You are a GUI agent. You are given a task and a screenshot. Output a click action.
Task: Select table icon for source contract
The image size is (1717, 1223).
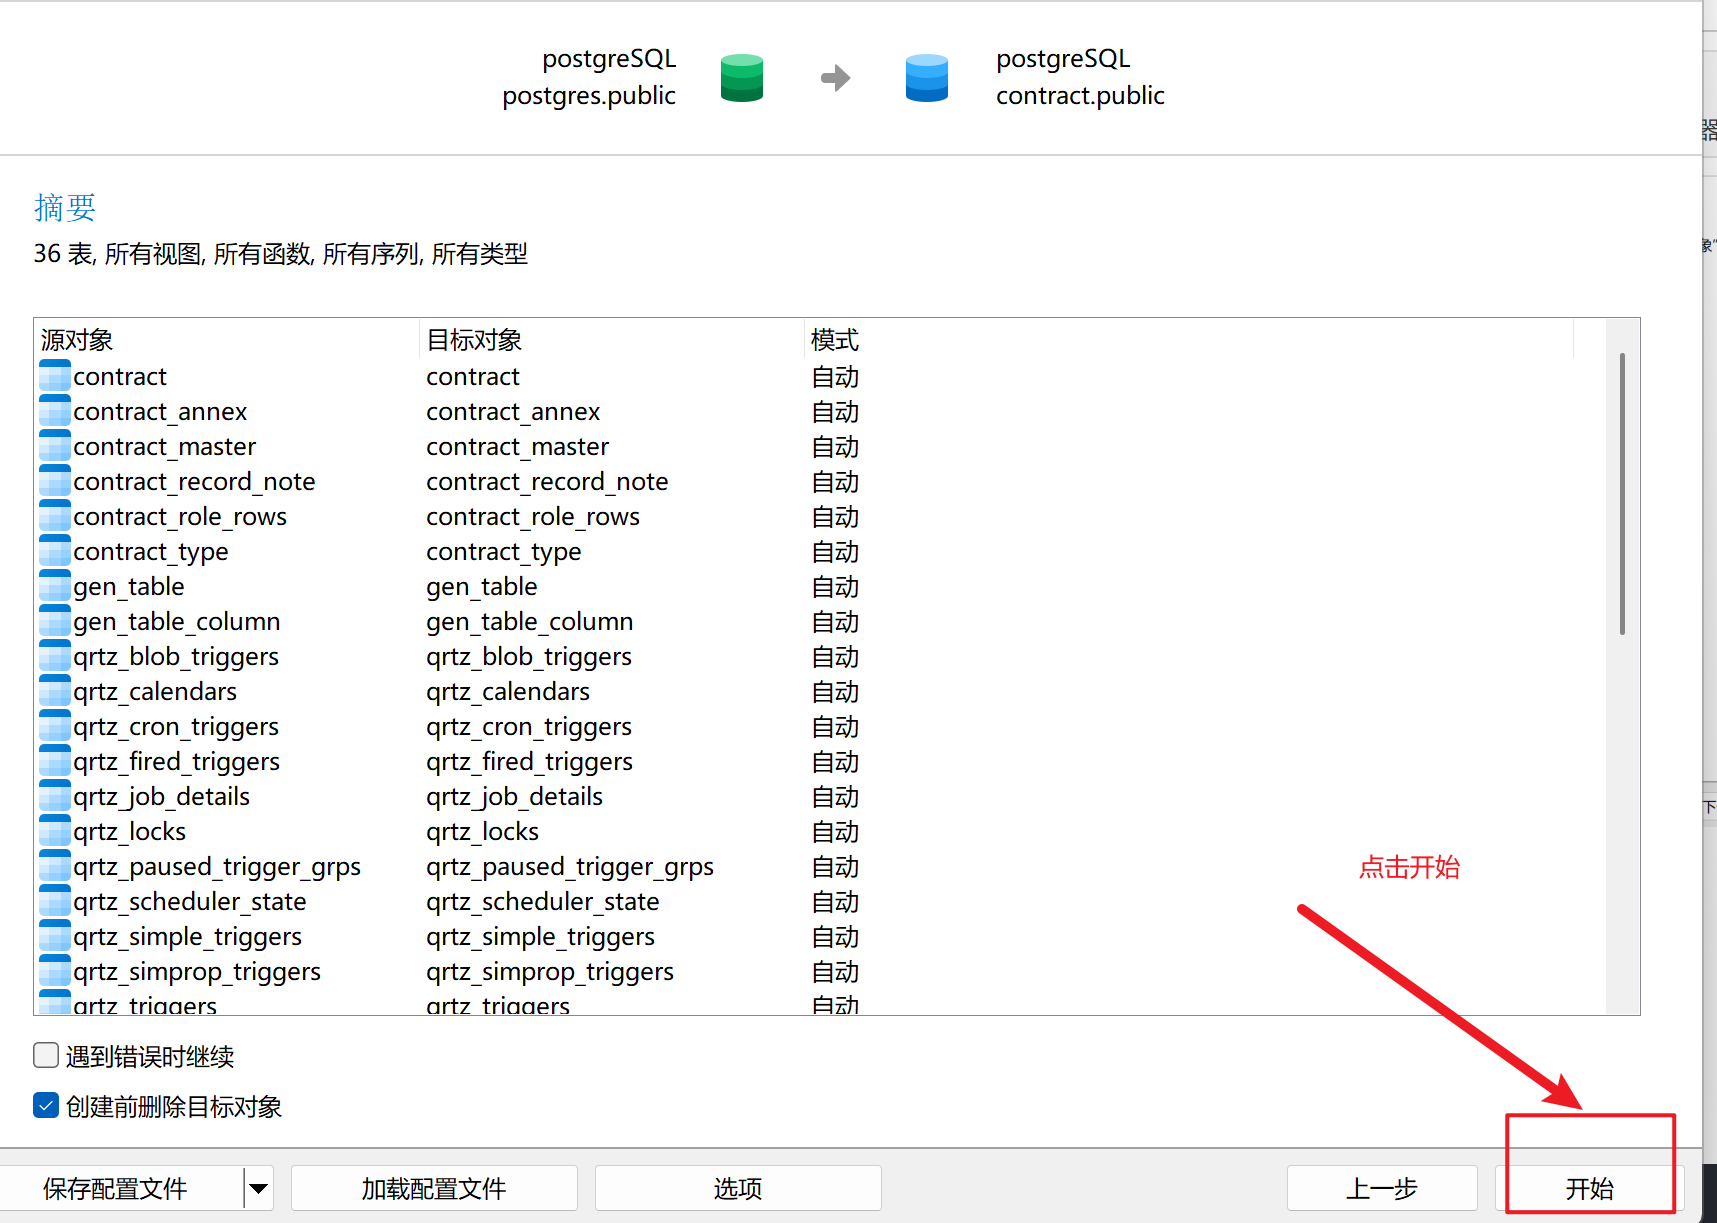tap(55, 377)
